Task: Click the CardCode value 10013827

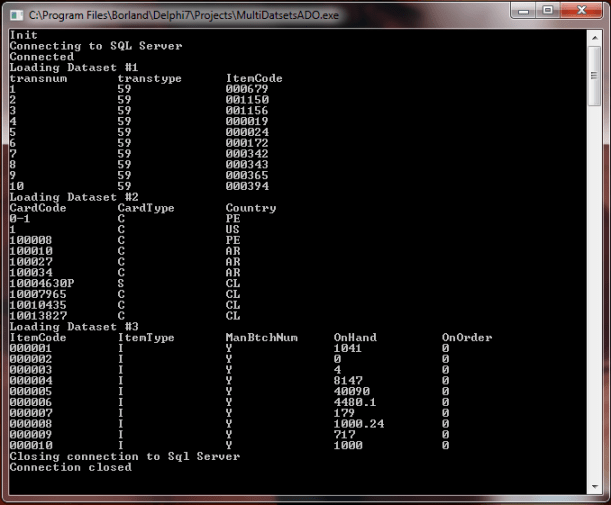Action: click(x=38, y=316)
